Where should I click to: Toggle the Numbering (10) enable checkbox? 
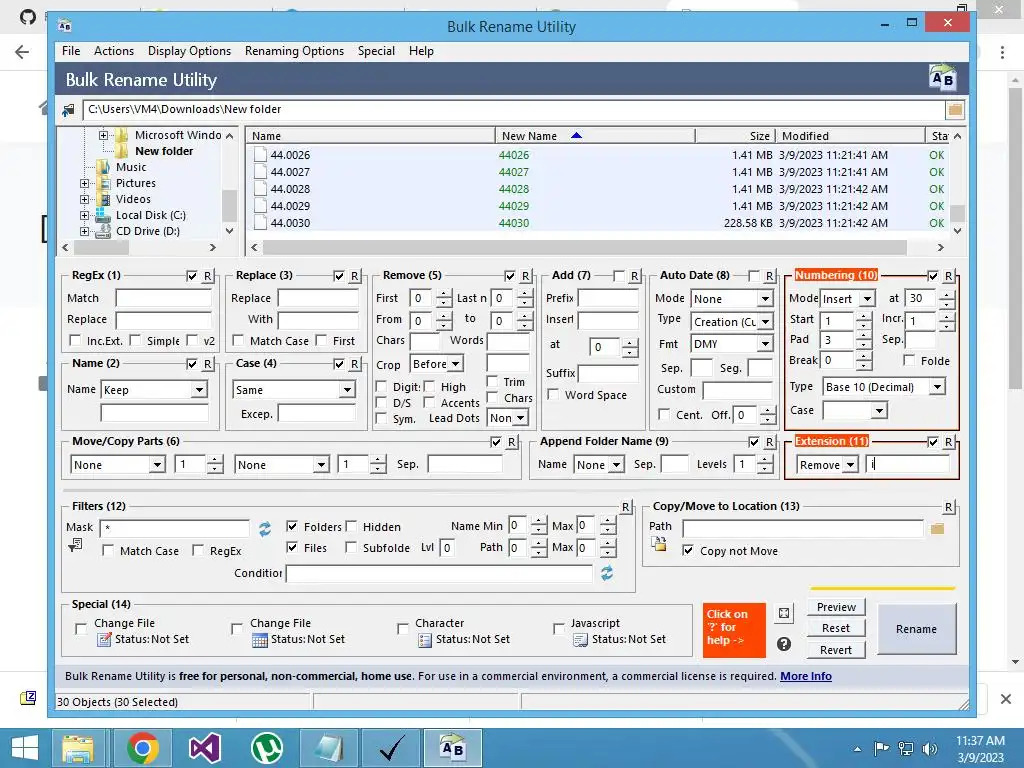[933, 276]
